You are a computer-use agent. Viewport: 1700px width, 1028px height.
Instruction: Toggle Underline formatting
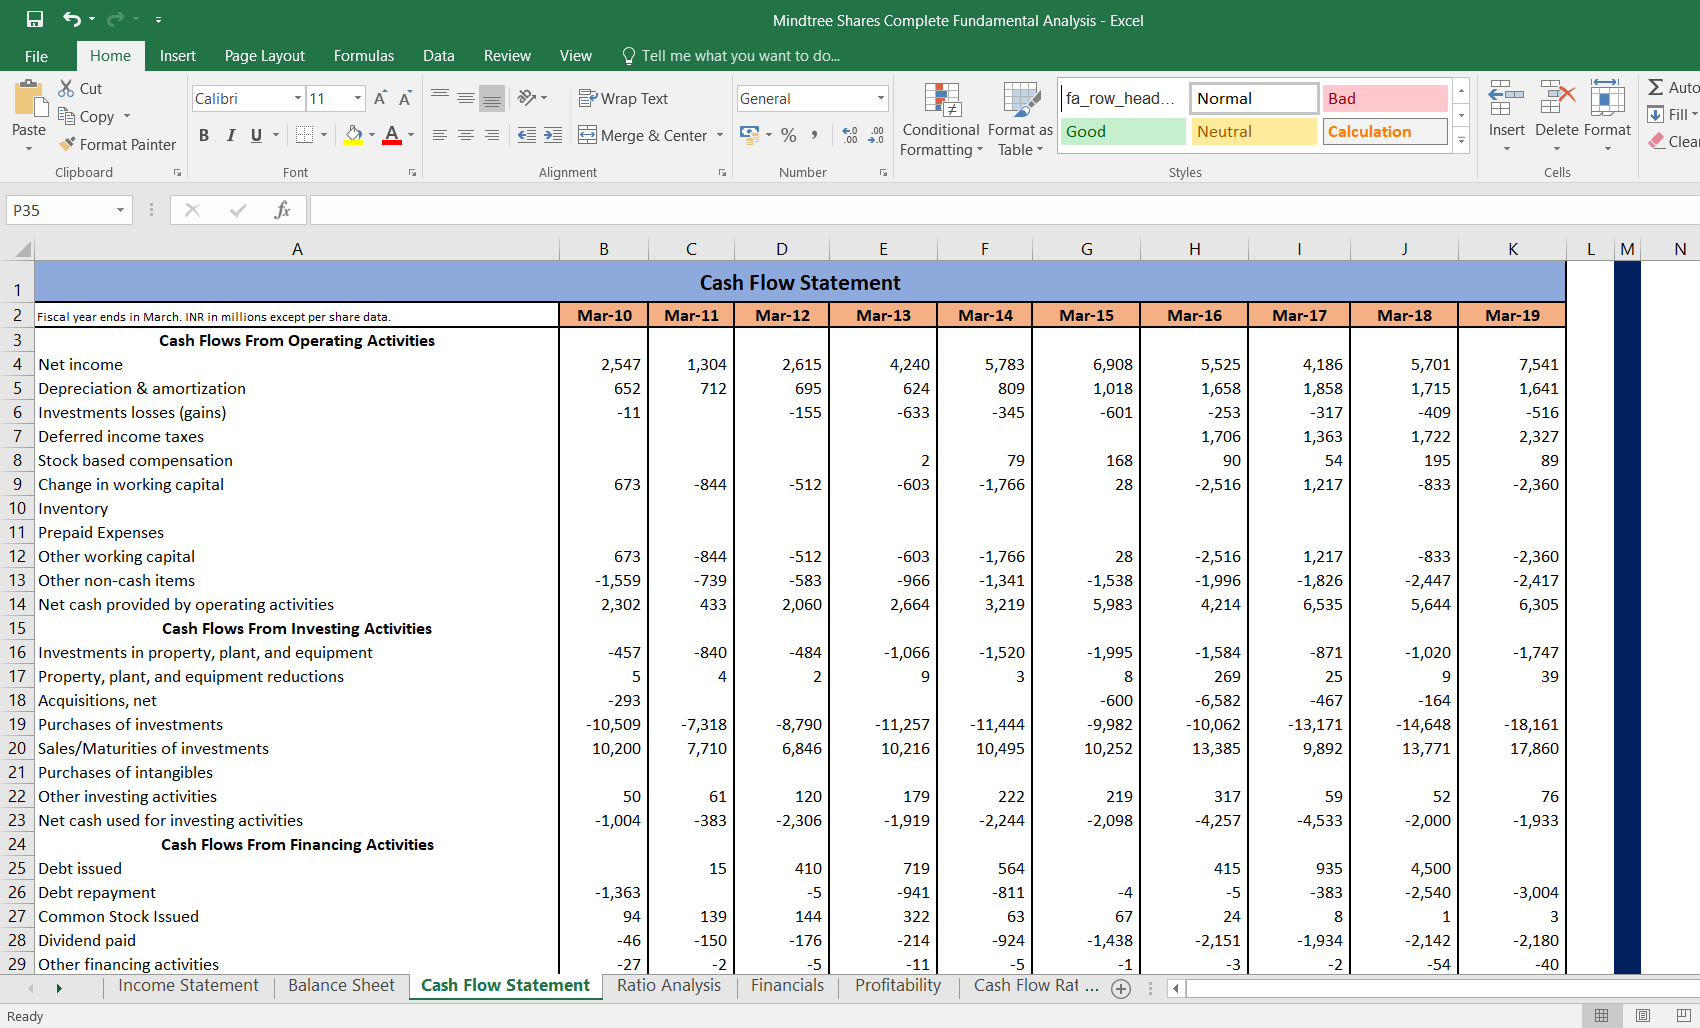(257, 135)
